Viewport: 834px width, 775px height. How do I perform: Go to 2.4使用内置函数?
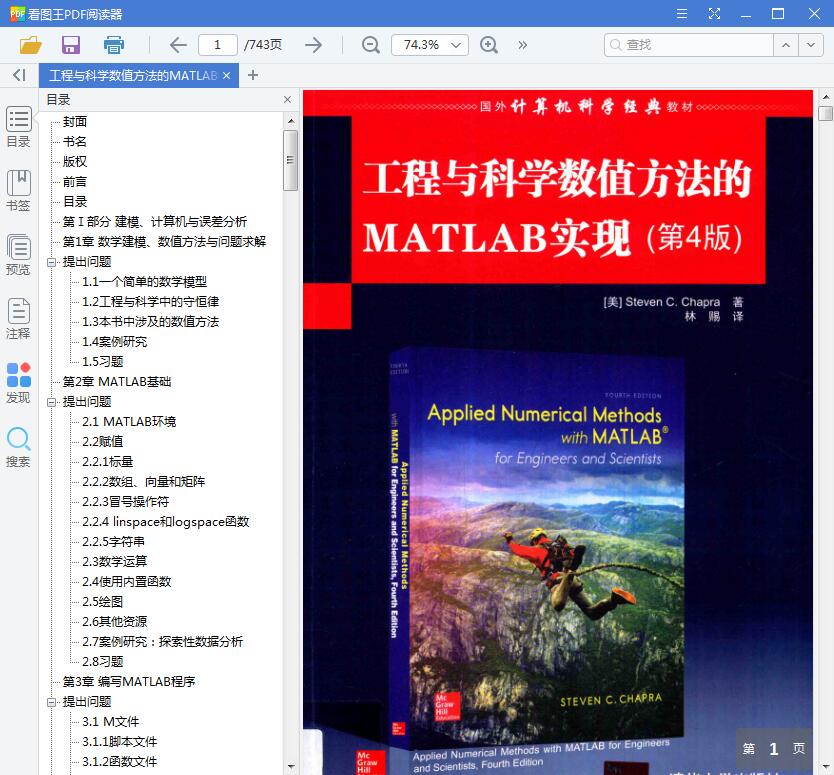click(127, 582)
